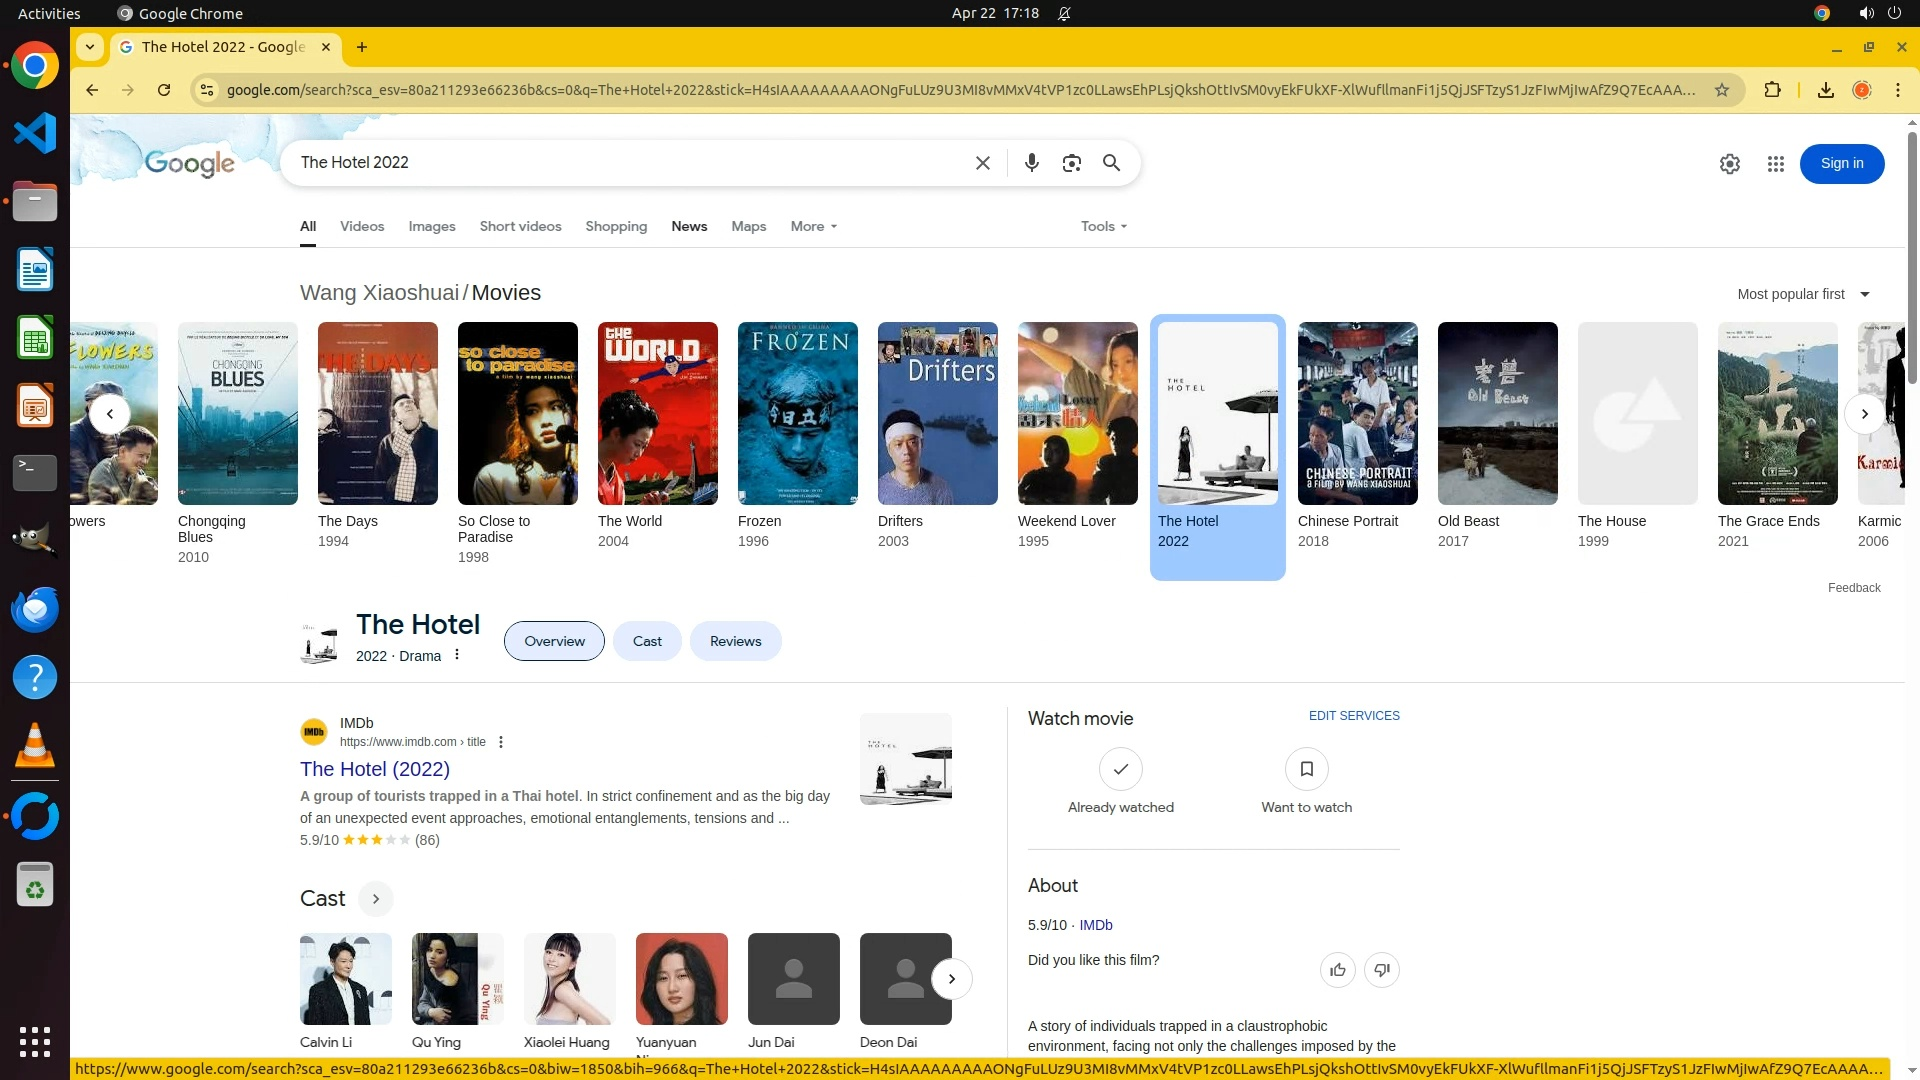Open Chrome extensions puzzle icon
1920x1080 pixels.
click(1772, 90)
